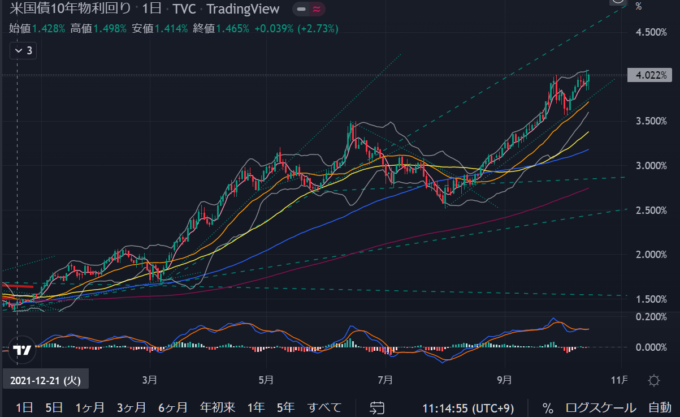Click the TradingView logo icon
This screenshot has height=417, width=680.
20,350
